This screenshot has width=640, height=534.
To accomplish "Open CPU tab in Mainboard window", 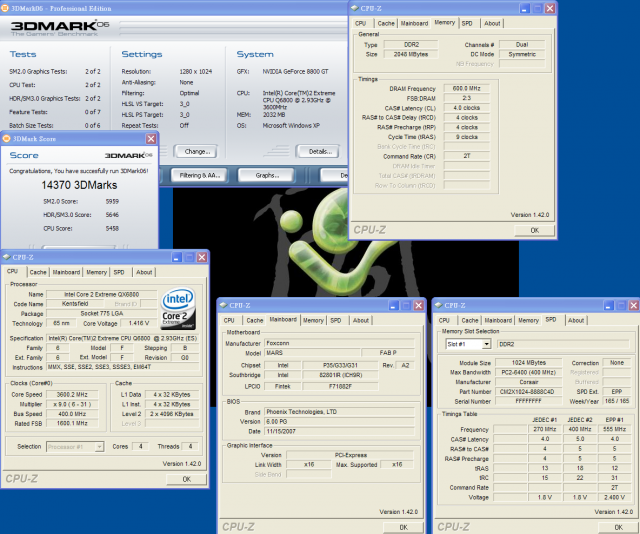I will (229, 320).
